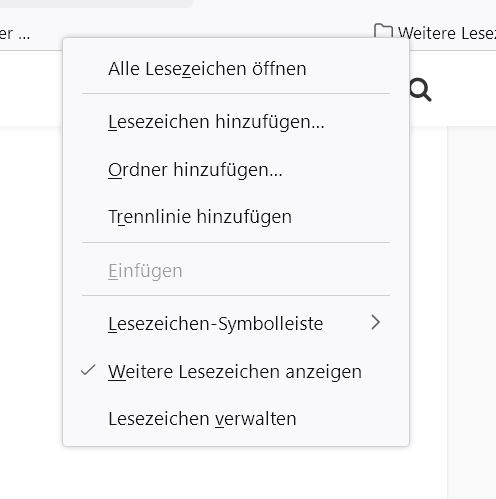The image size is (496, 499).
Task: Disable the Weitere Lesezeichen anzeigen option
Action: [x=236, y=372]
